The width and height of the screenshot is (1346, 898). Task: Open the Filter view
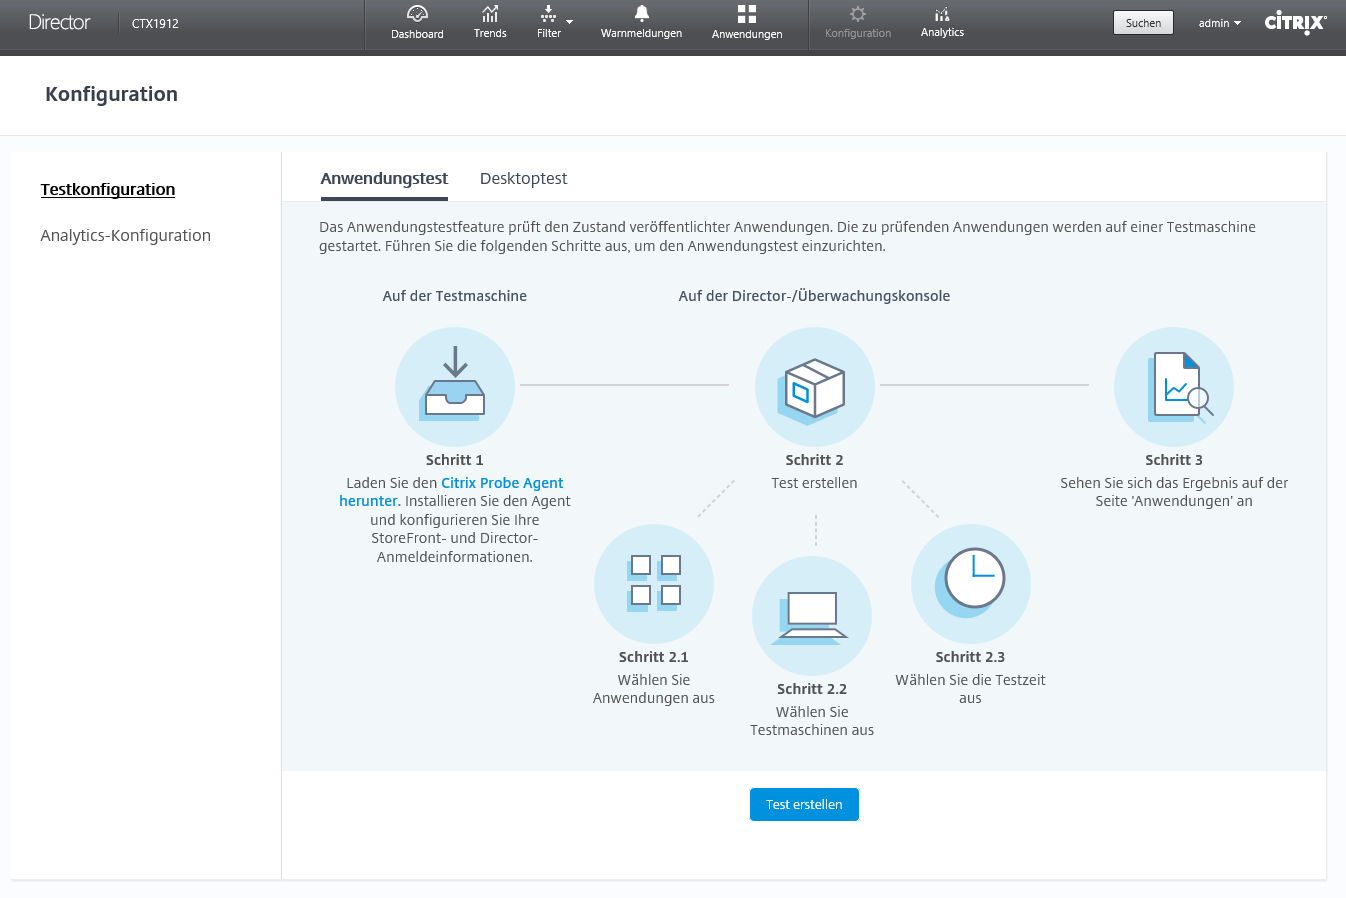pyautogui.click(x=548, y=22)
